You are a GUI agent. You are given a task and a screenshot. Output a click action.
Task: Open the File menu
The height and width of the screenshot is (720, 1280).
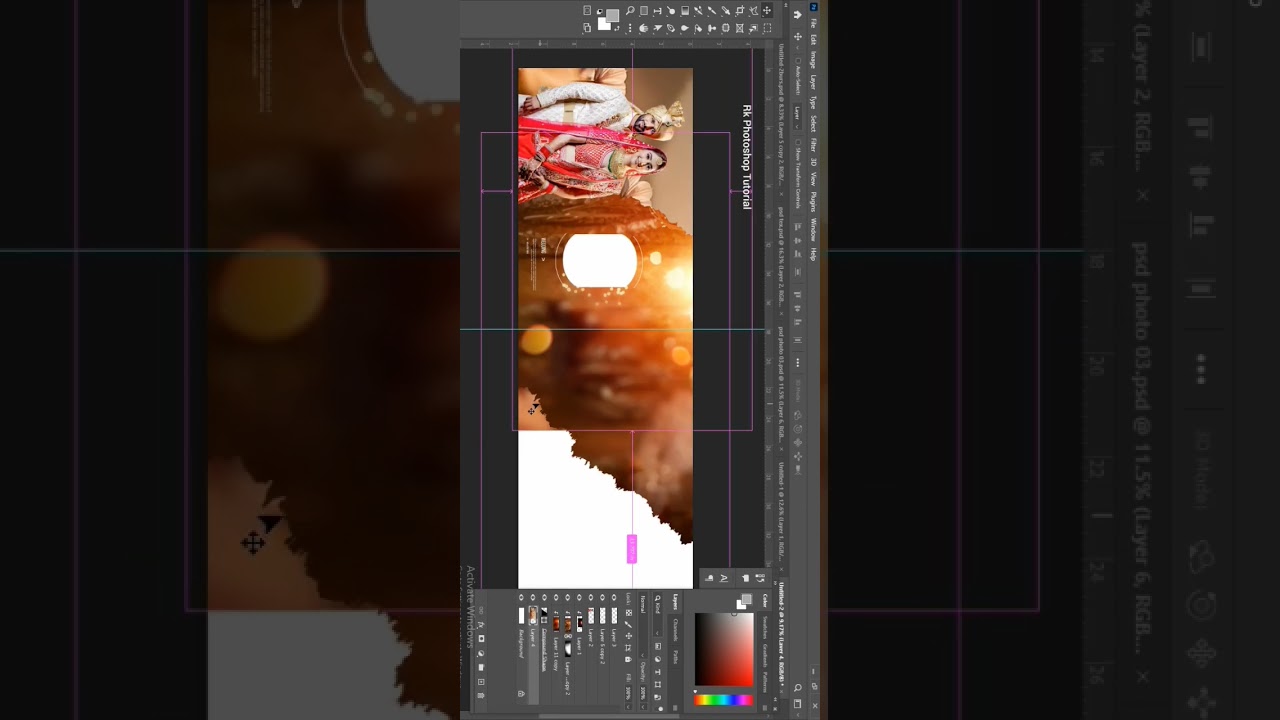(x=813, y=23)
